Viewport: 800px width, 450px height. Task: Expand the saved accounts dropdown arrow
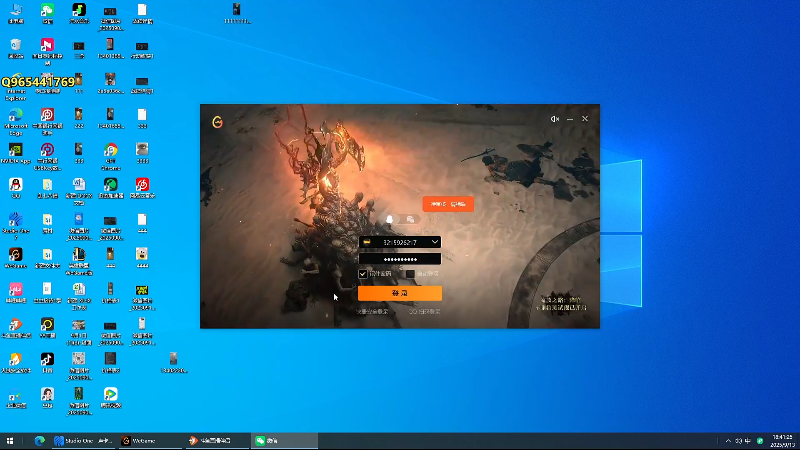435,242
